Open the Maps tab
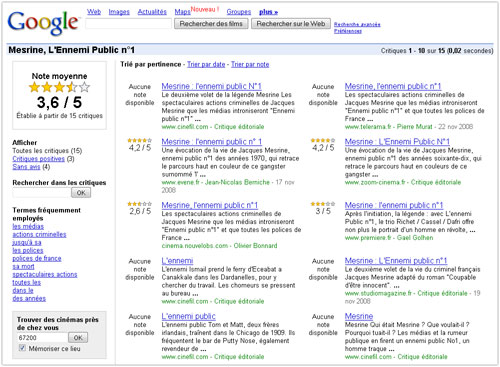 (x=182, y=12)
